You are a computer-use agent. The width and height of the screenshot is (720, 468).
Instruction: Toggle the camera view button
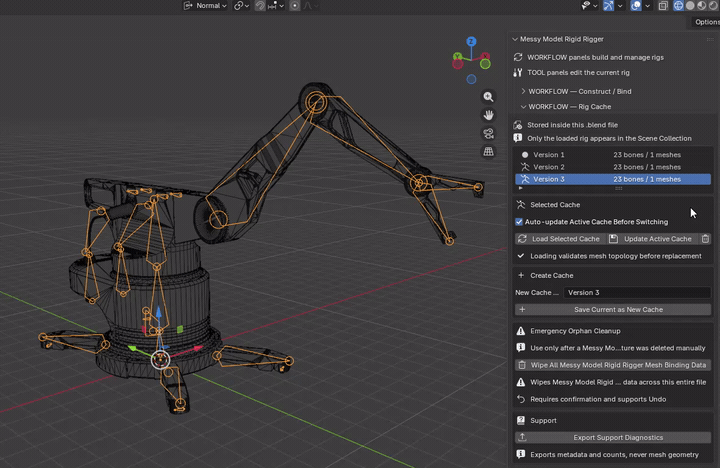(x=488, y=133)
